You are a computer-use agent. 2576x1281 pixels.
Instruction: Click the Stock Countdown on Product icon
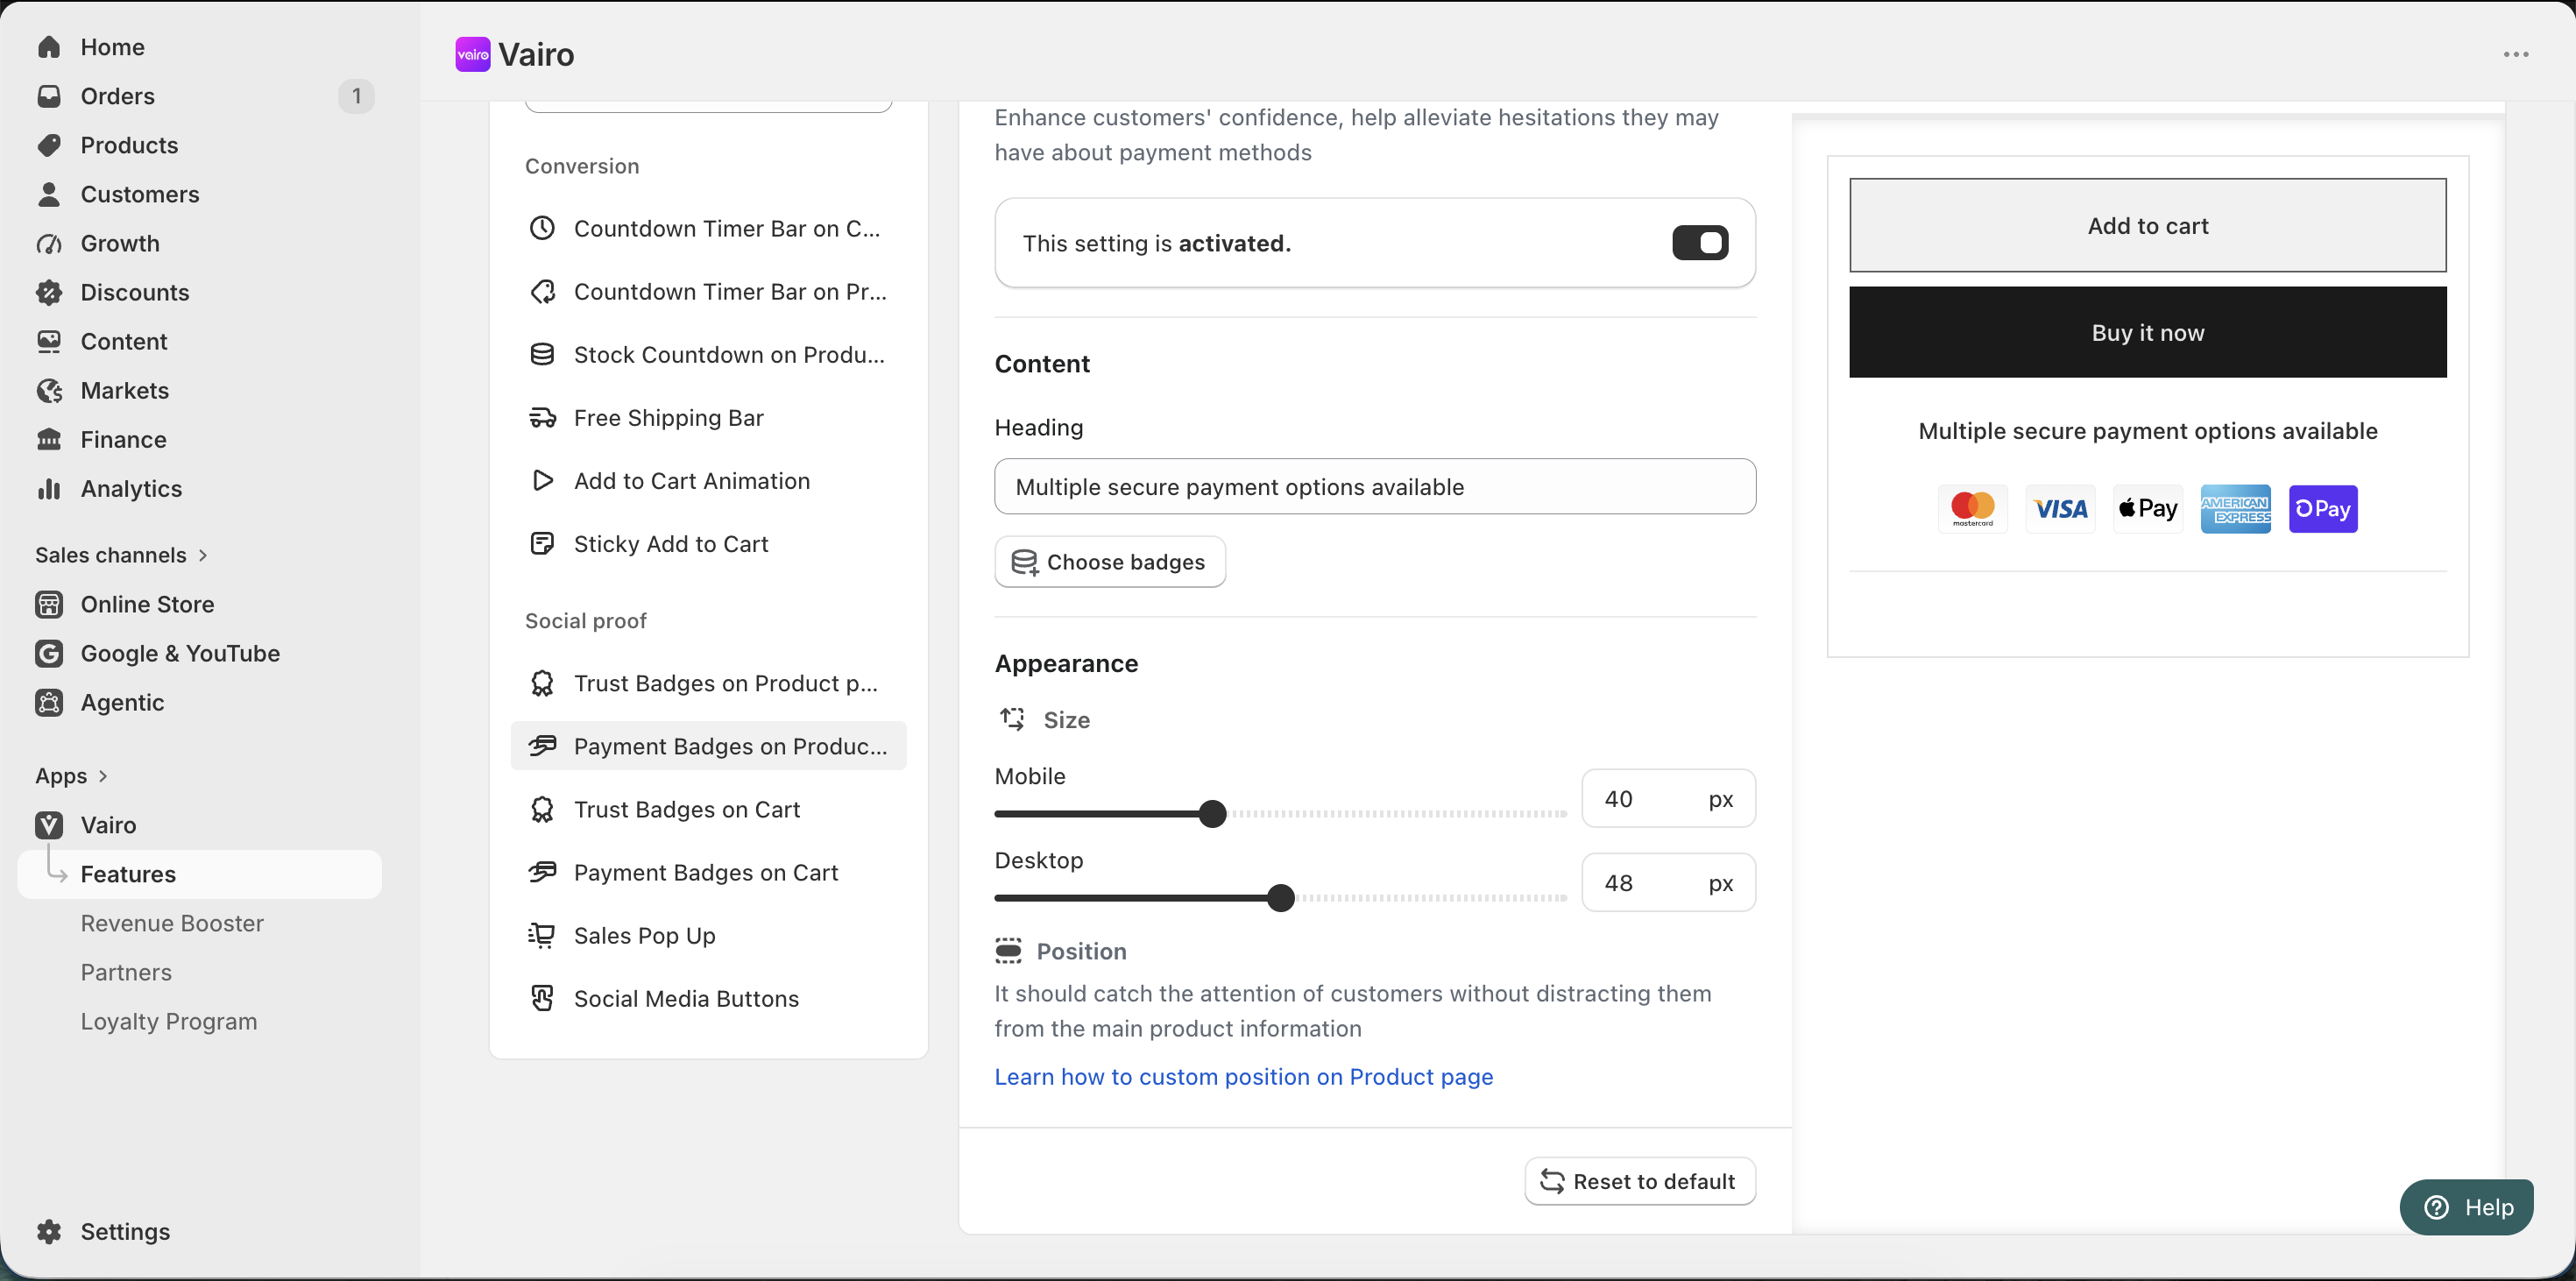(542, 354)
